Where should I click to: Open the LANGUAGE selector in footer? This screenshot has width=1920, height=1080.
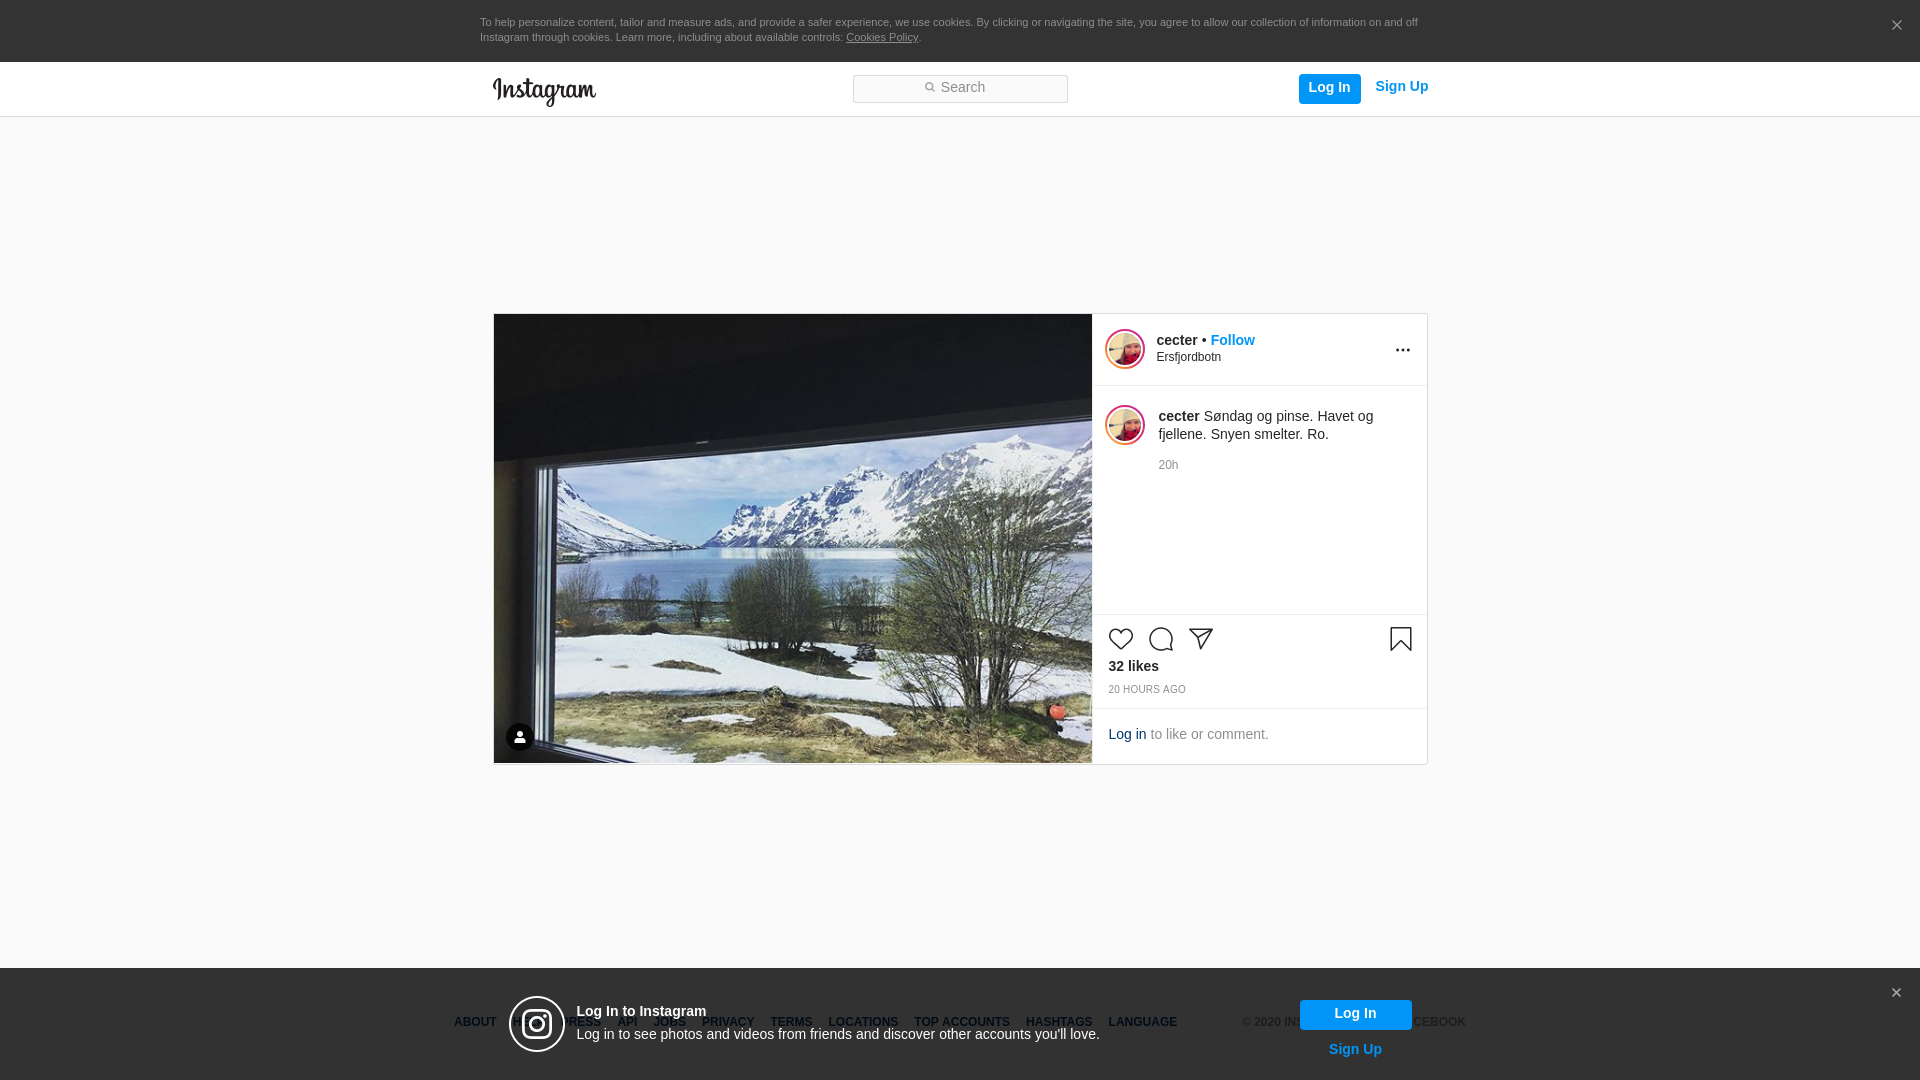coord(1142,1022)
